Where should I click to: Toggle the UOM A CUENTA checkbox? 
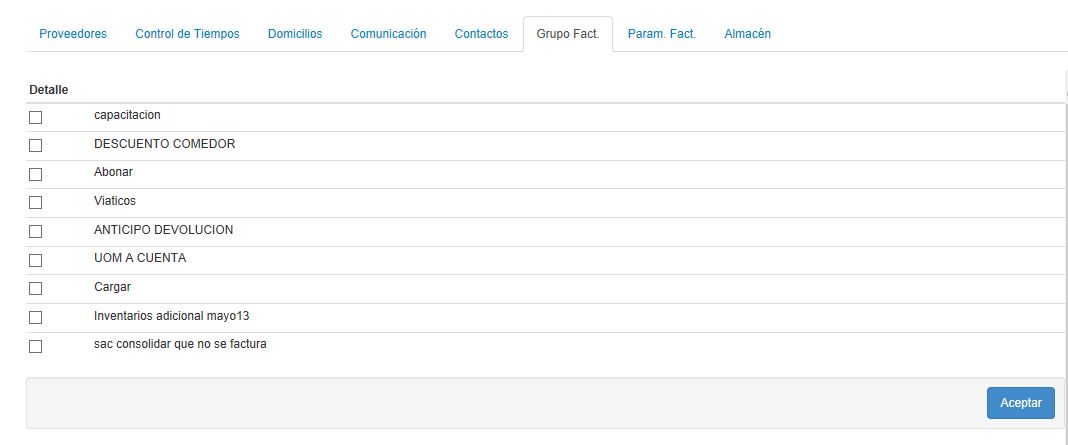pos(36,260)
